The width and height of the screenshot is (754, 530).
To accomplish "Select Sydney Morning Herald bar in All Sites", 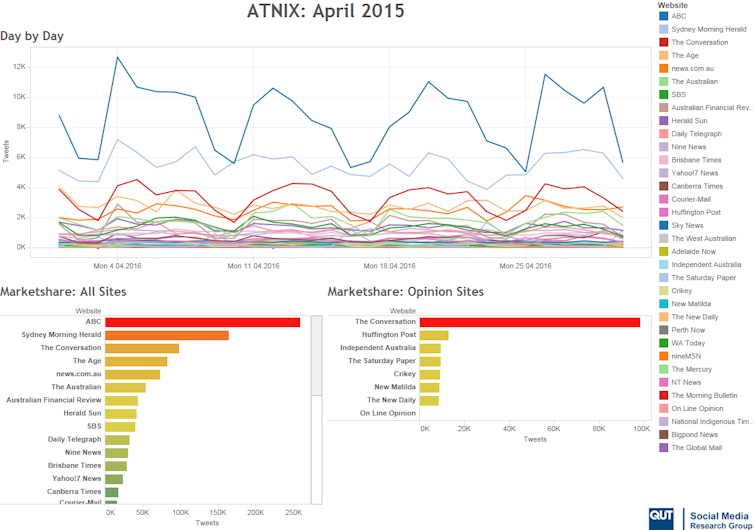I will 167,335.
